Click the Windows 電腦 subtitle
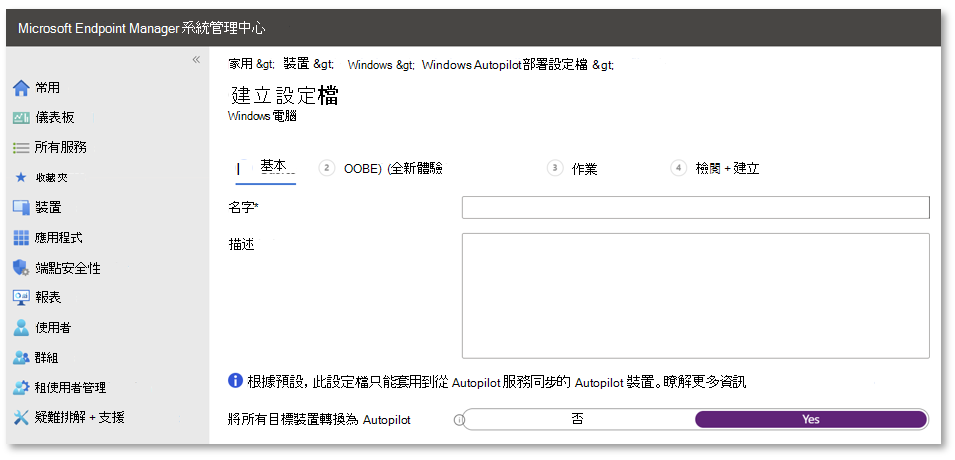Viewport: 955px width, 460px height. pyautogui.click(x=262, y=116)
